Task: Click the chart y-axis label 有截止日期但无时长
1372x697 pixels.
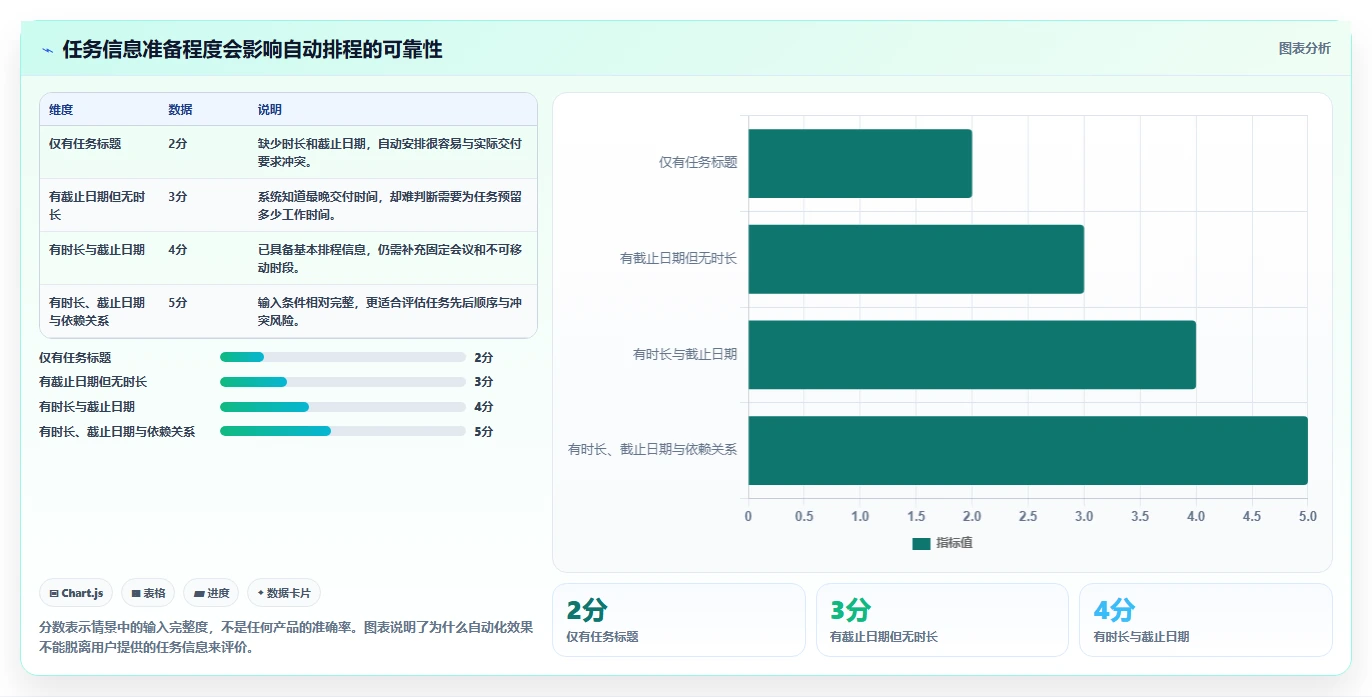Action: pyautogui.click(x=678, y=259)
